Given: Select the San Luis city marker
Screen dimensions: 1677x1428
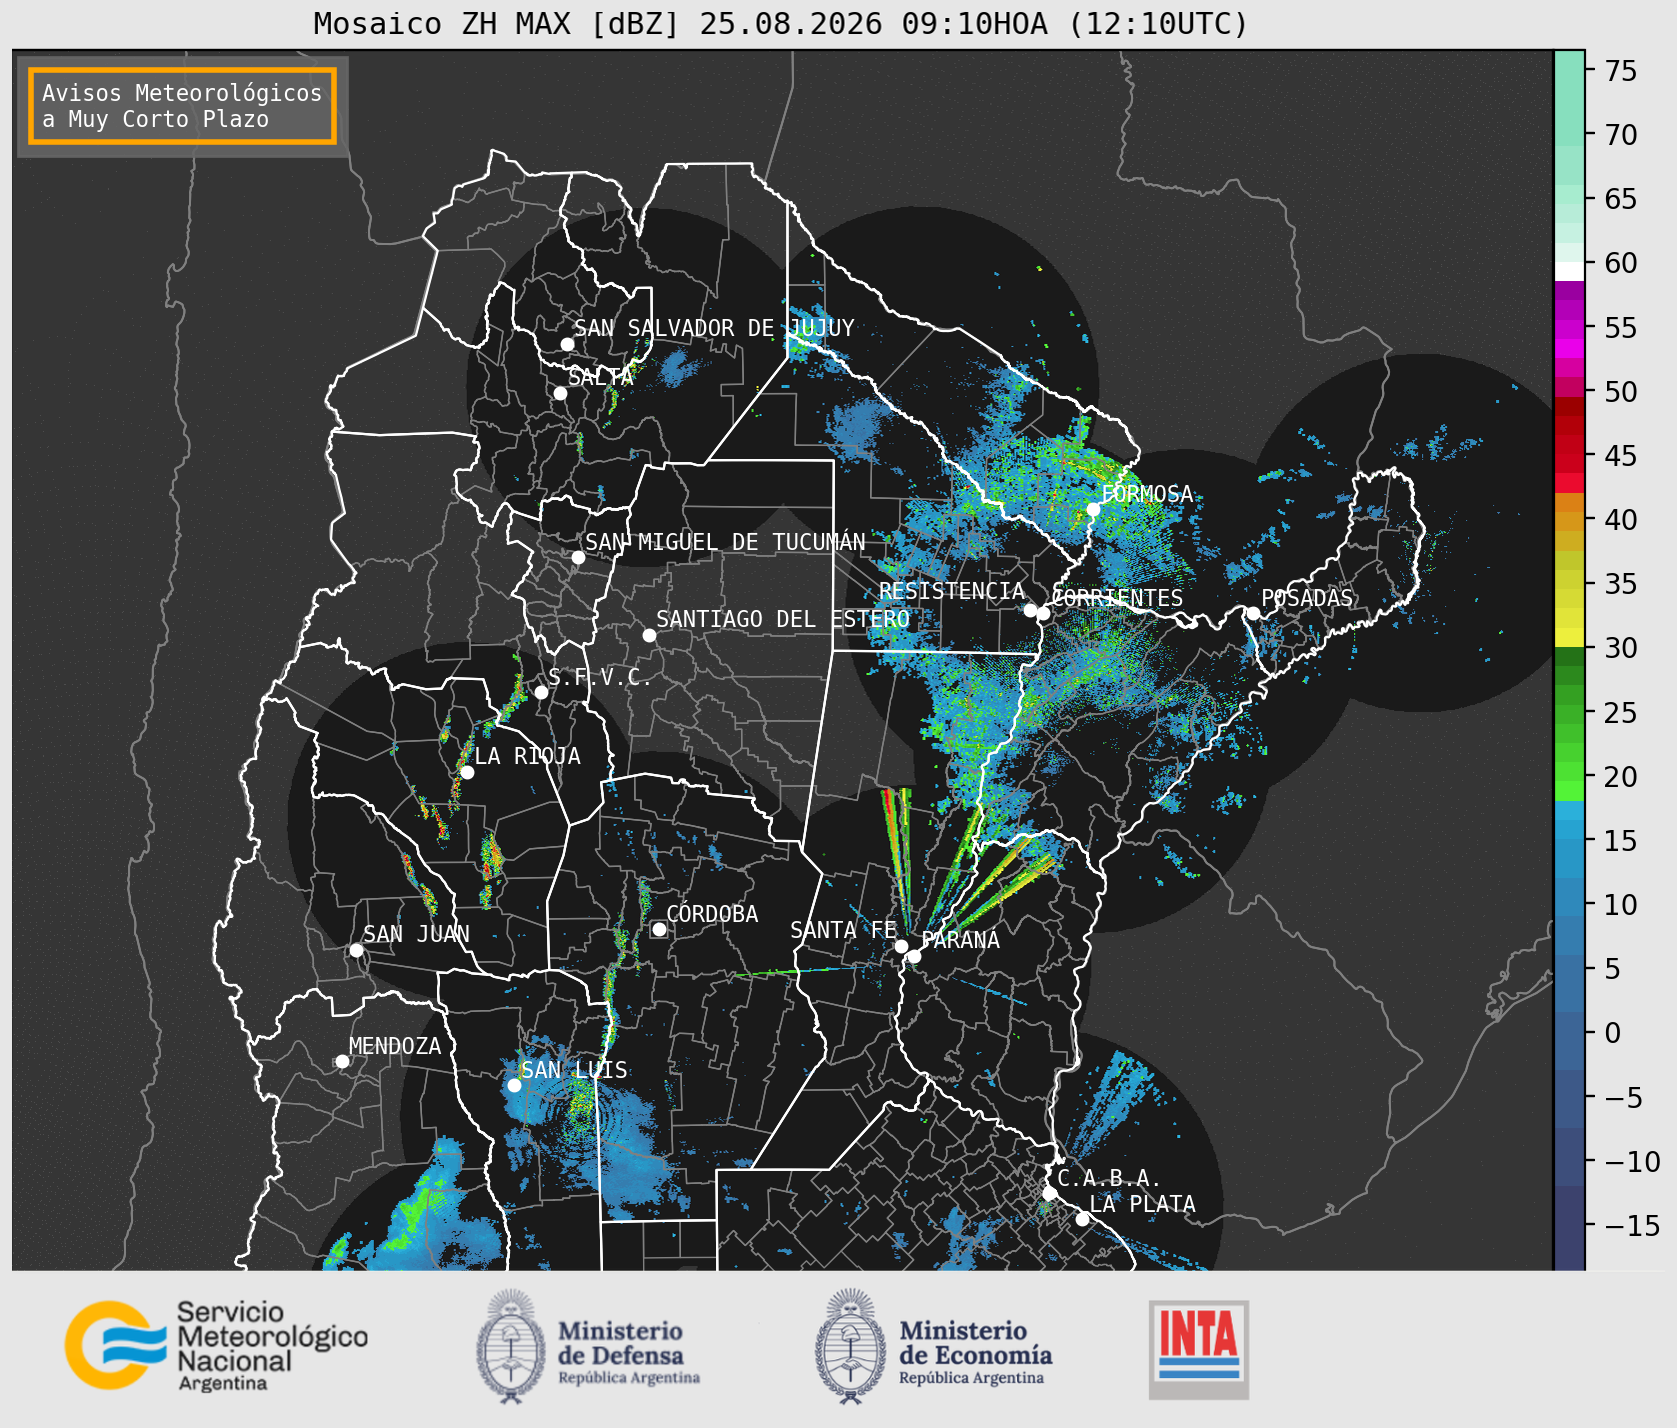Looking at the screenshot, I should pos(514,1085).
